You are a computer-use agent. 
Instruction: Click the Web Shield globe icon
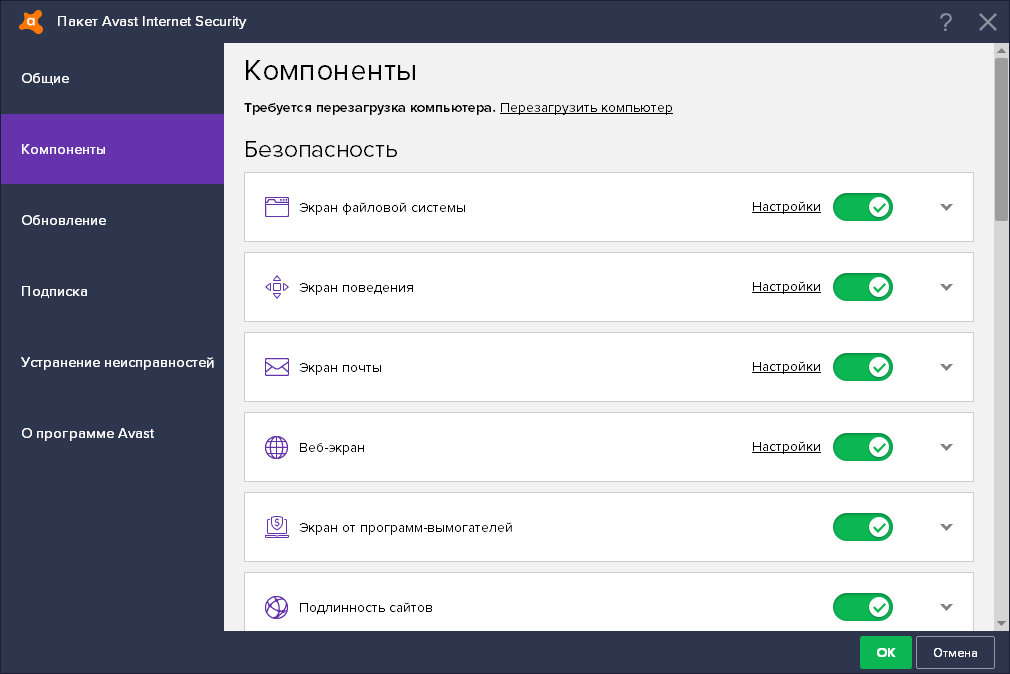tap(277, 447)
